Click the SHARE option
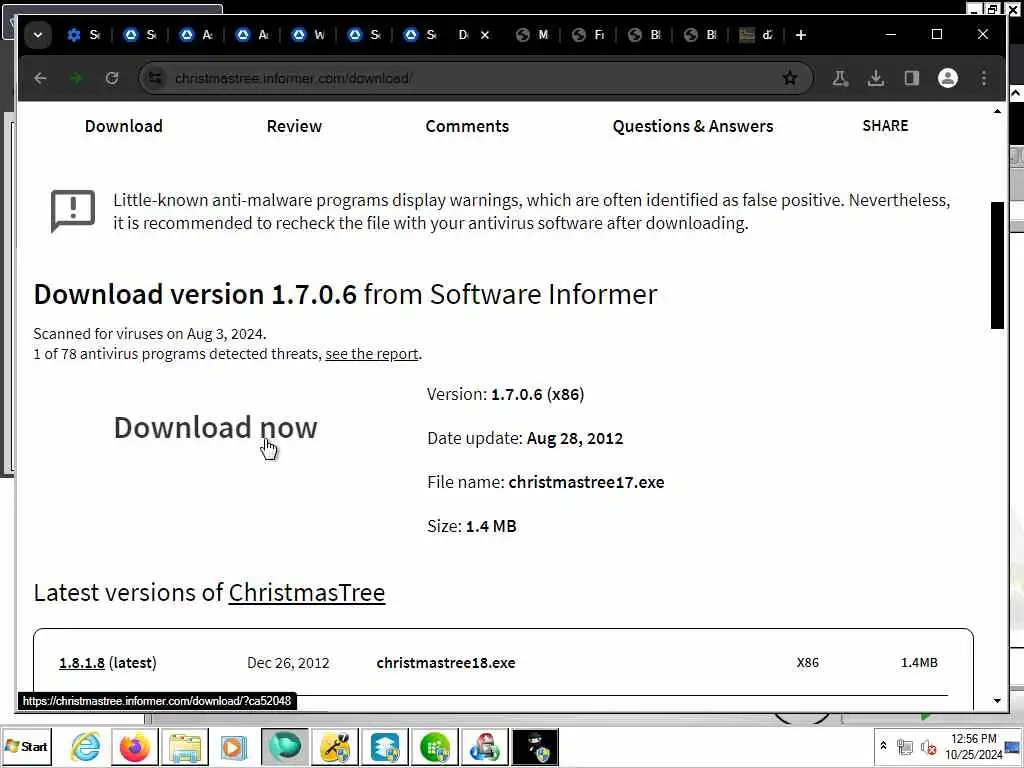This screenshot has width=1024, height=768. (x=885, y=125)
